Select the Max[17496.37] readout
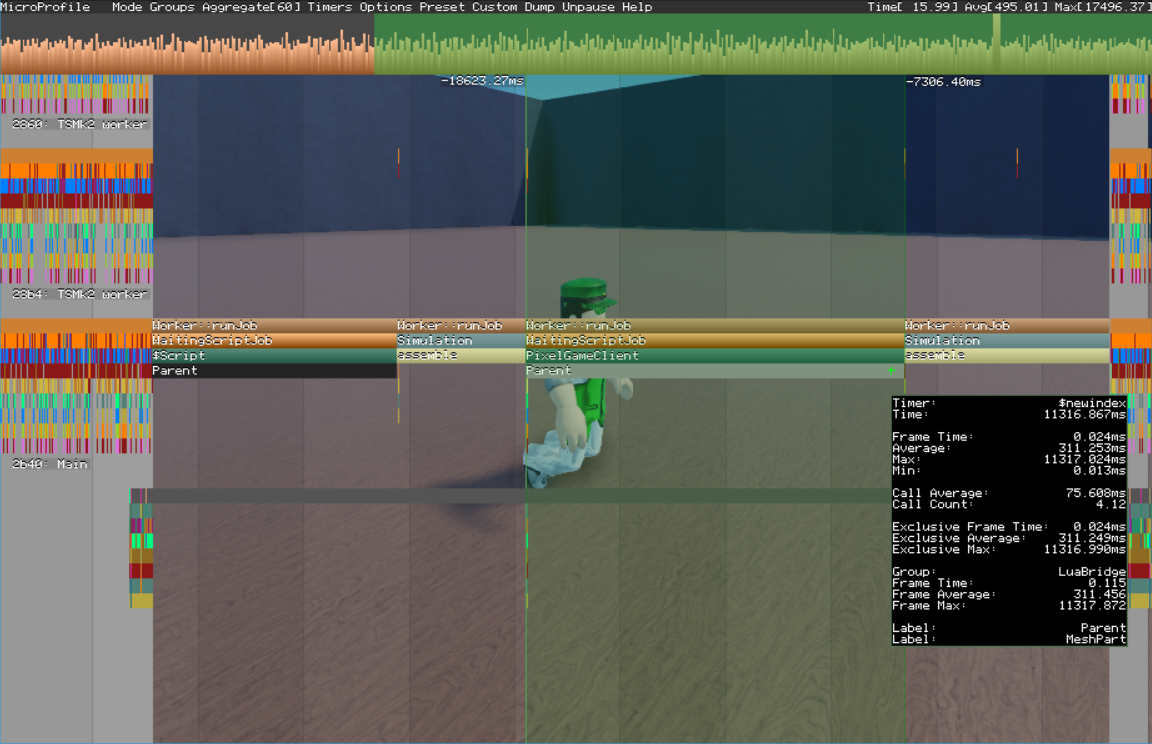This screenshot has width=1152, height=744. (x=1102, y=7)
